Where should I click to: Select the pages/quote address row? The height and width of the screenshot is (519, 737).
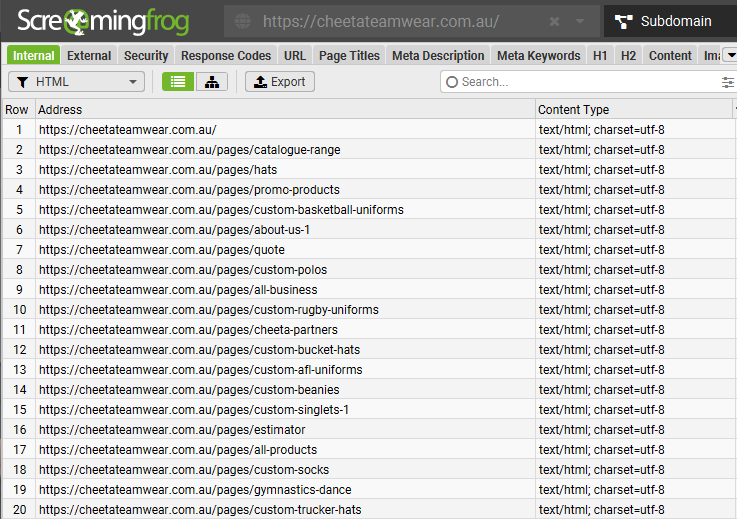click(285, 250)
